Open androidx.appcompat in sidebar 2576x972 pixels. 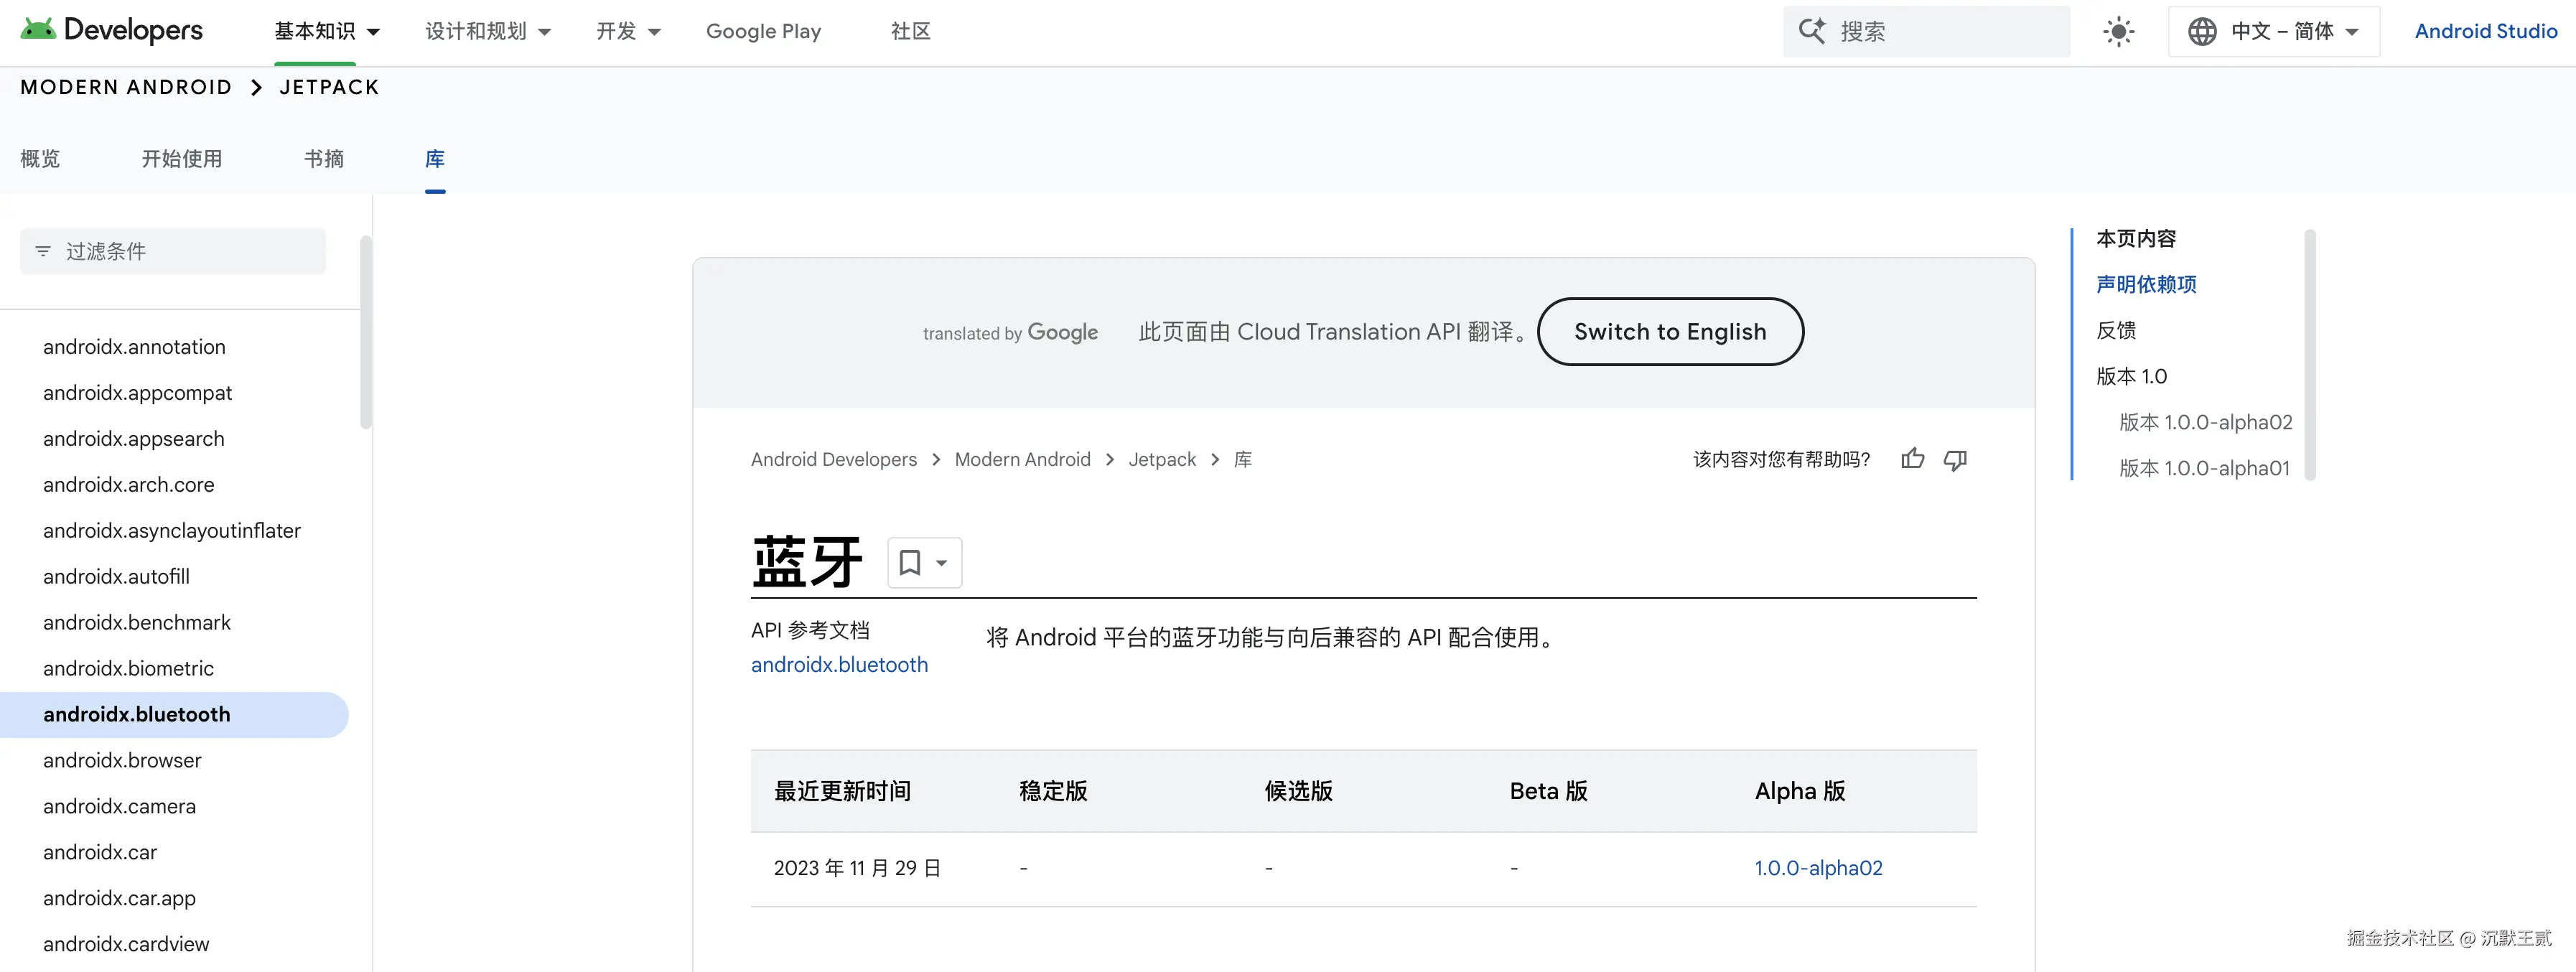(x=137, y=393)
